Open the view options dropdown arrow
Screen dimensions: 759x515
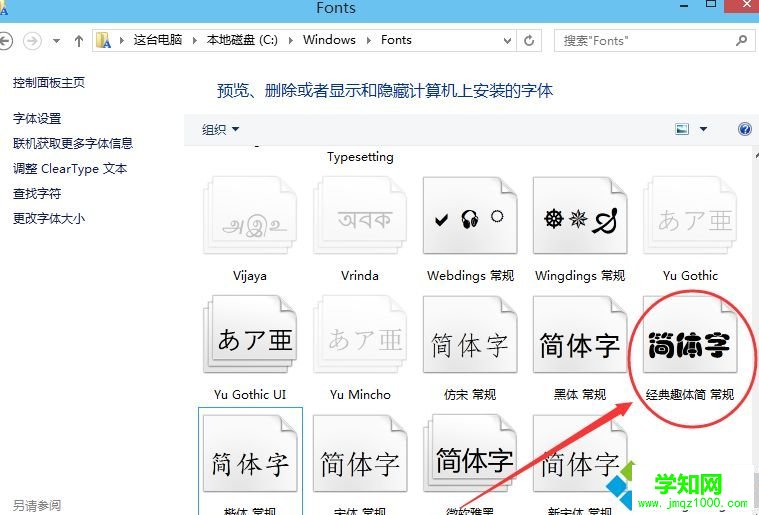point(703,129)
